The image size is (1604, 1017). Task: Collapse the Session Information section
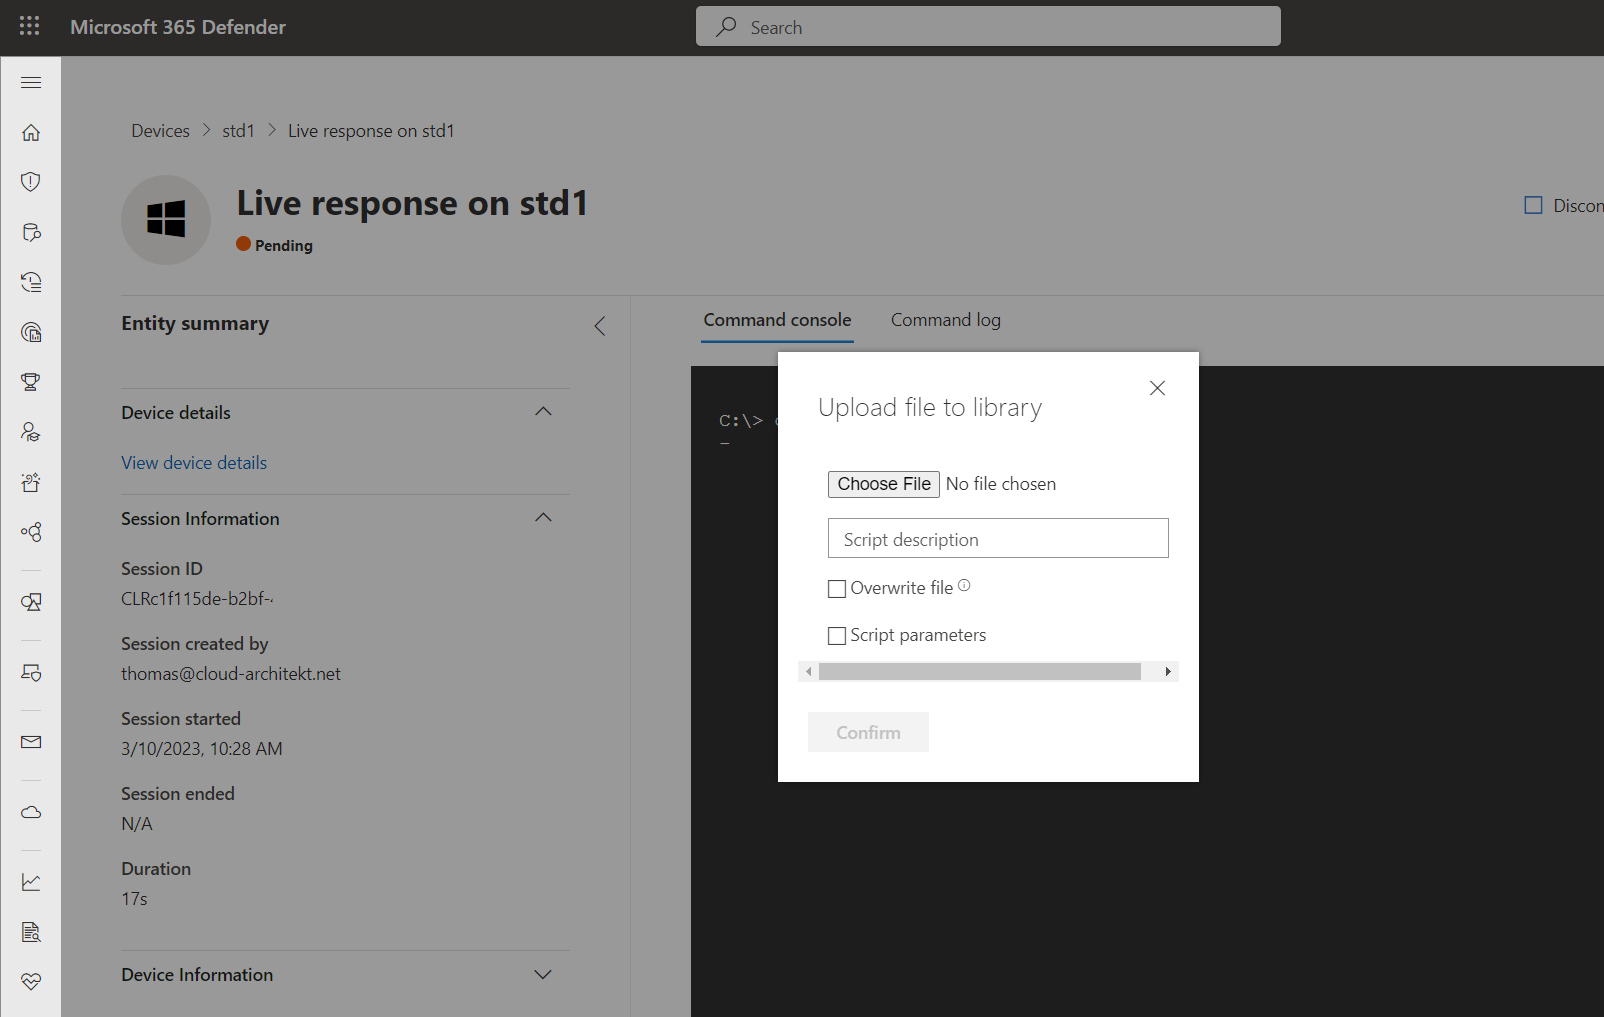[x=543, y=518]
